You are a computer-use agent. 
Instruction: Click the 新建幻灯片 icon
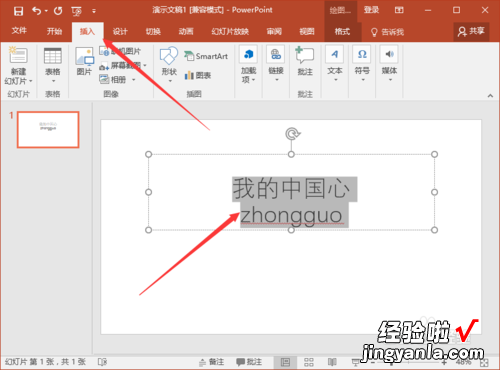coord(18,56)
